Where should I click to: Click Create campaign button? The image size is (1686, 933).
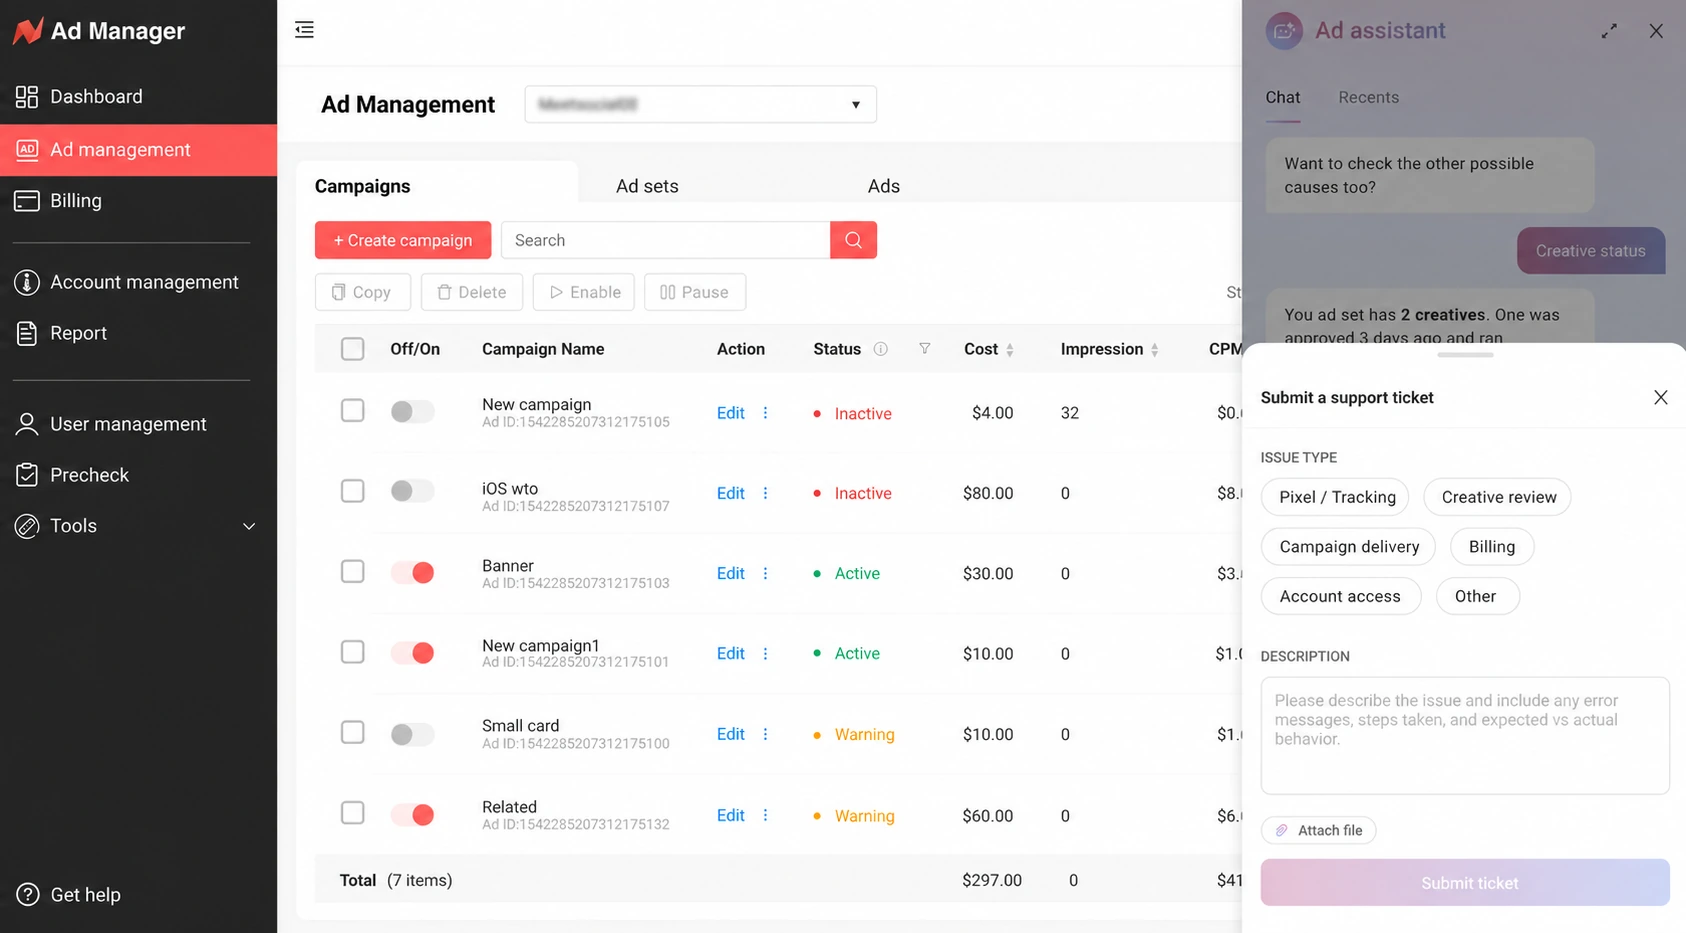pos(403,240)
